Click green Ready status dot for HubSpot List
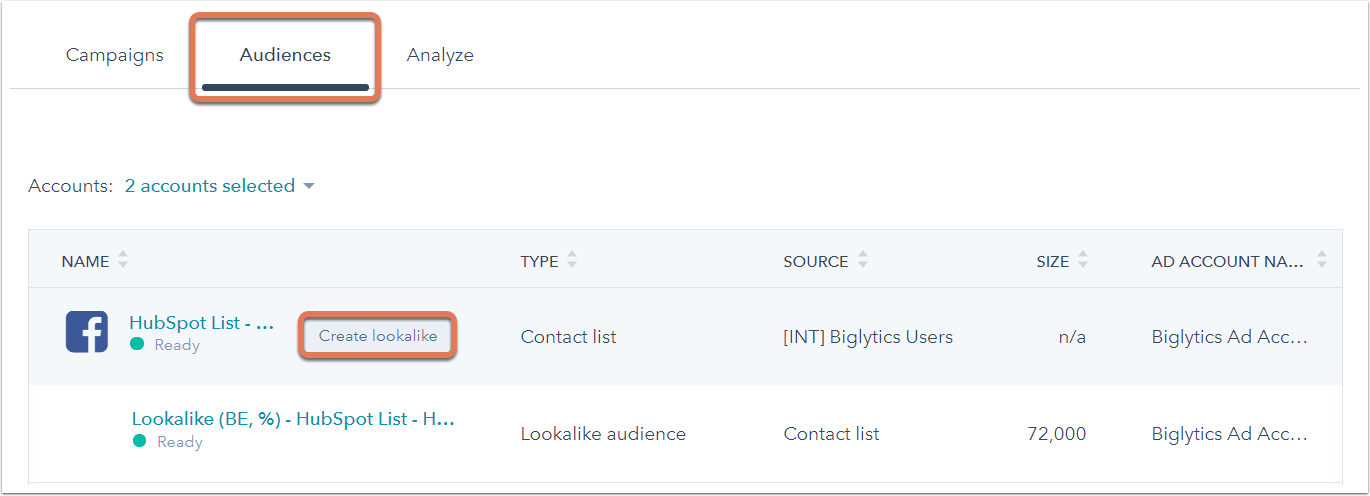The image size is (1370, 496). pyautogui.click(x=138, y=345)
